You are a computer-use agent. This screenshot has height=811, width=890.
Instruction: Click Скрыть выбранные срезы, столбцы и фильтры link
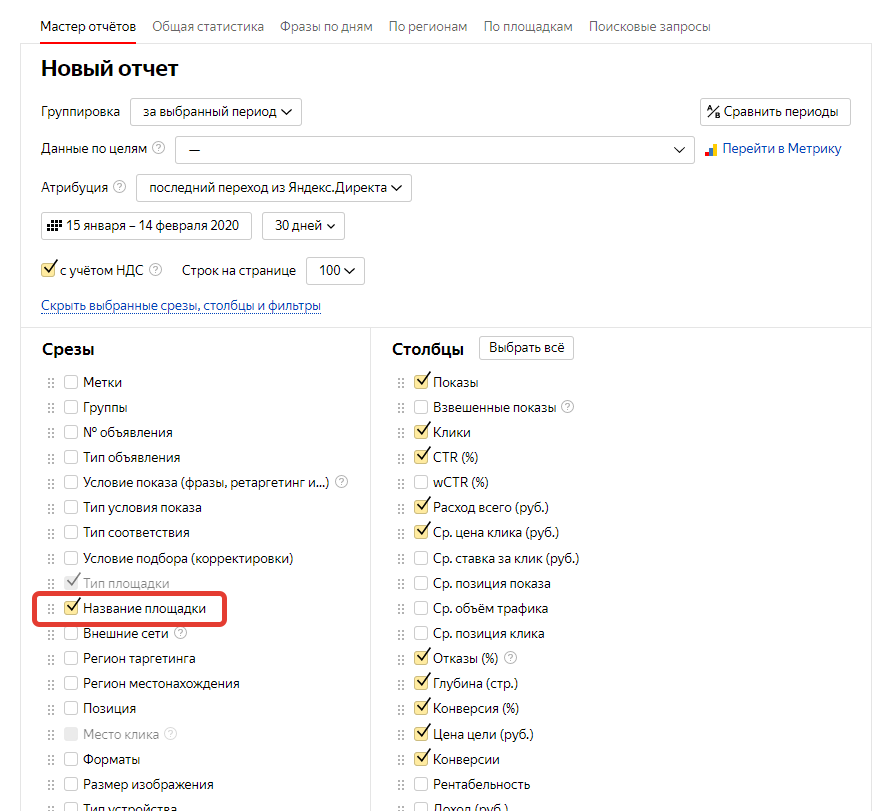[181, 306]
